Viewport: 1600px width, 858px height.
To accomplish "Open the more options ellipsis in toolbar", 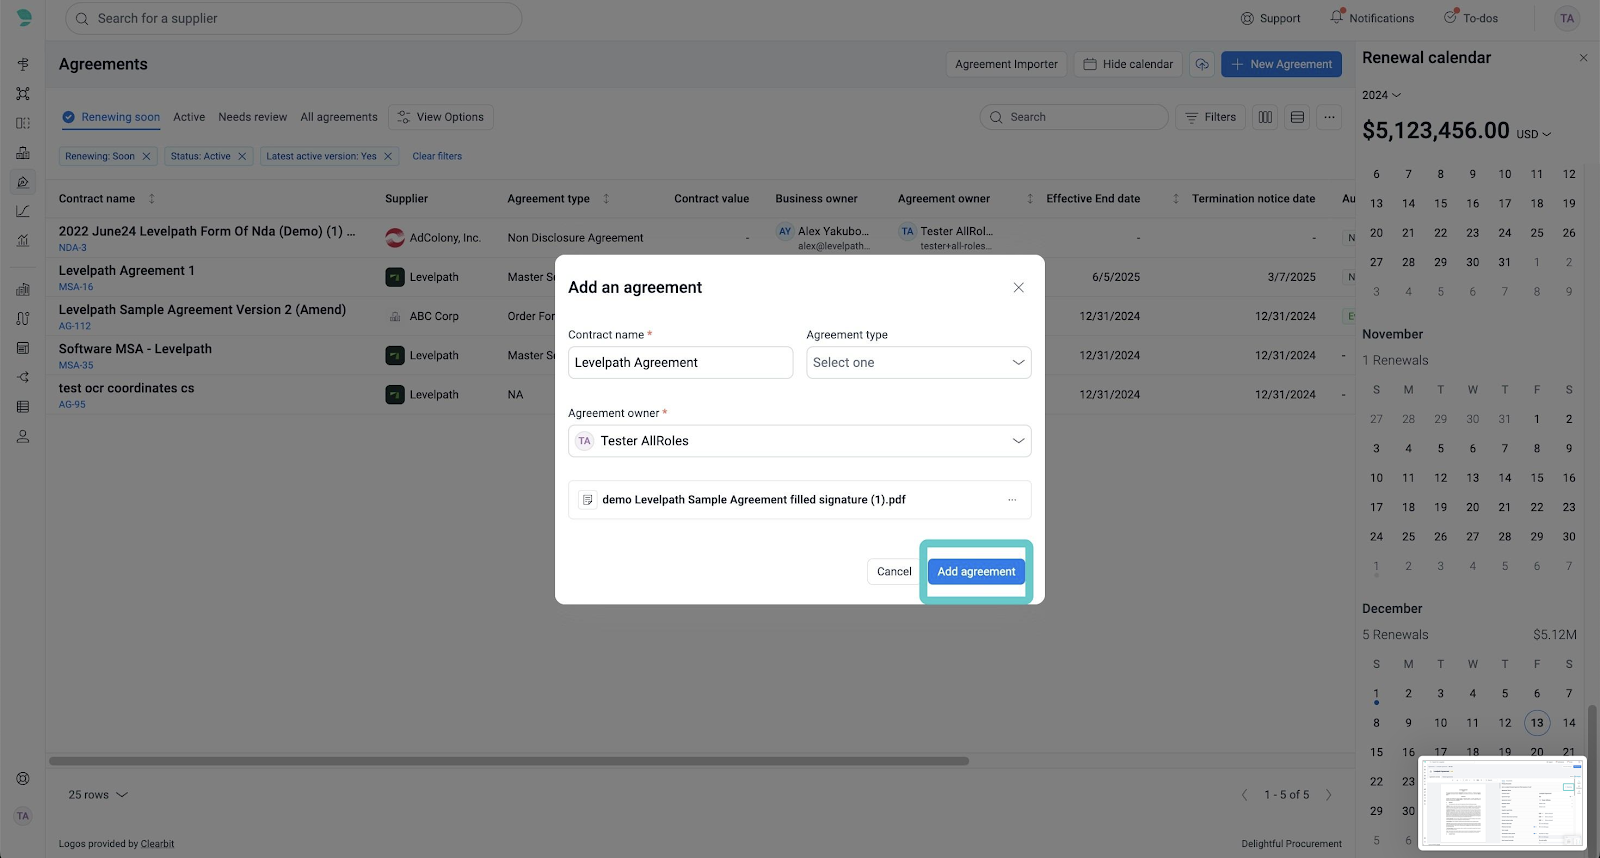I will tap(1329, 117).
